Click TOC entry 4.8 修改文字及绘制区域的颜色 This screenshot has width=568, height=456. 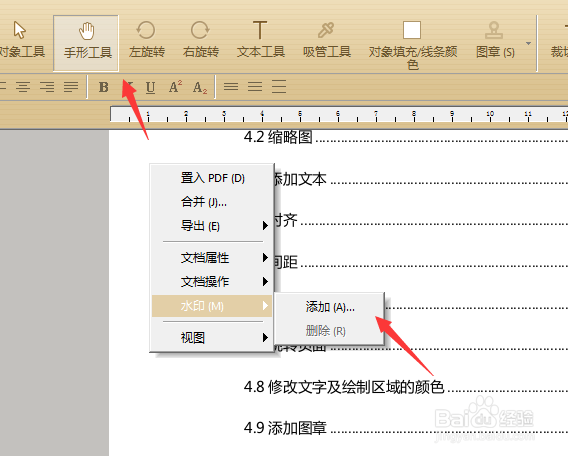[344, 387]
